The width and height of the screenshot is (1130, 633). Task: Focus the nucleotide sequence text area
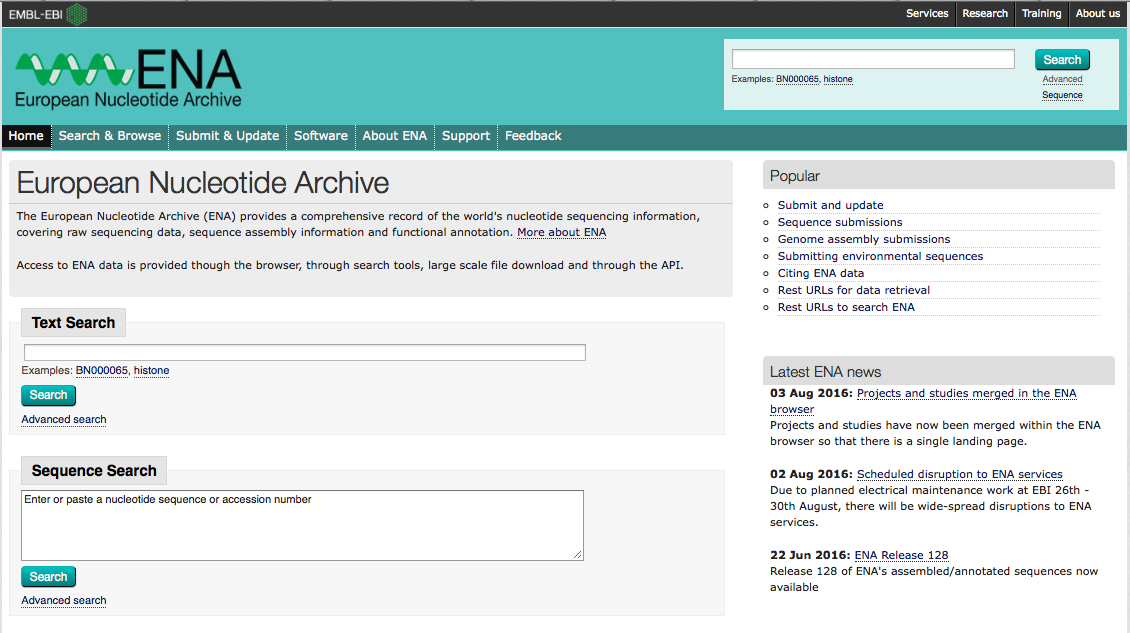(x=302, y=526)
